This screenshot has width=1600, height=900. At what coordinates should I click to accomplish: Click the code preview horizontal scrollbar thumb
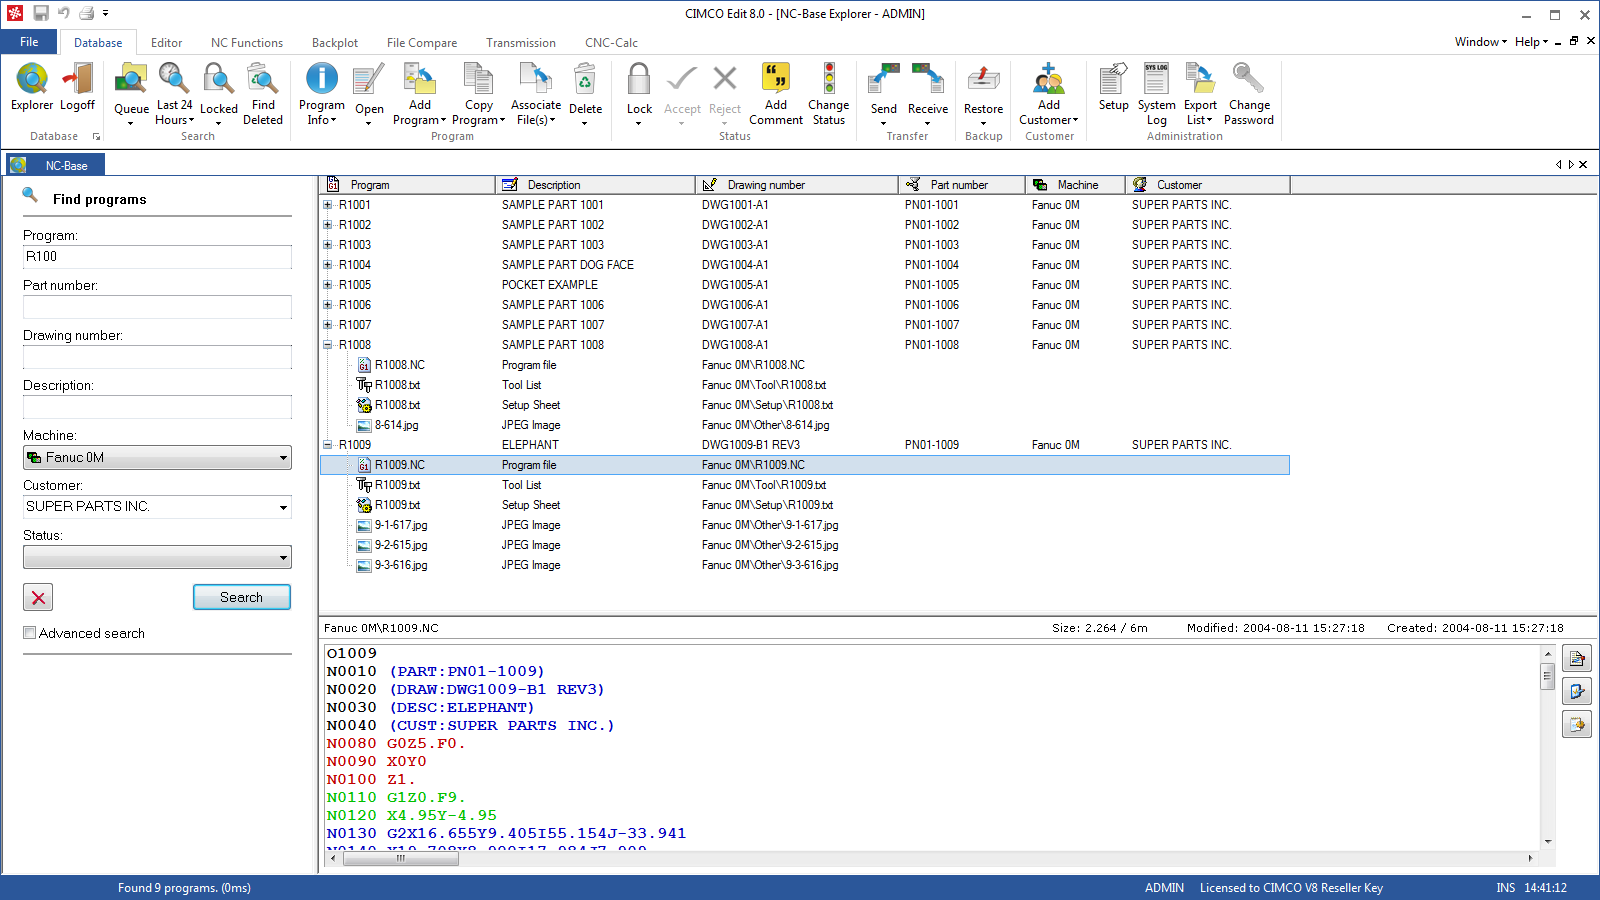pyautogui.click(x=400, y=858)
